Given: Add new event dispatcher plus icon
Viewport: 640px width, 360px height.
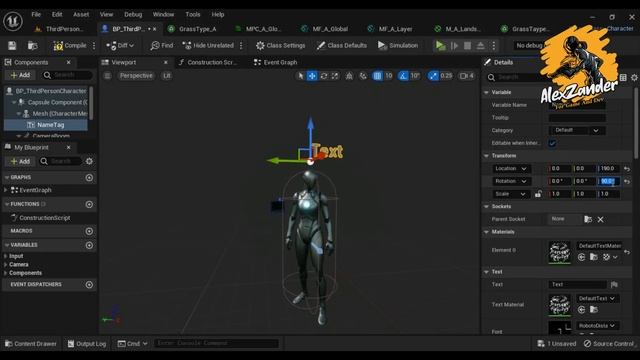Looking at the screenshot, I should [89, 284].
